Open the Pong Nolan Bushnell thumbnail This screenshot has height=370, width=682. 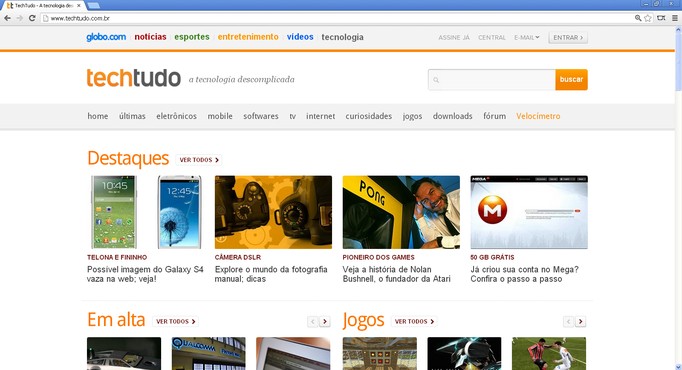[x=401, y=212]
